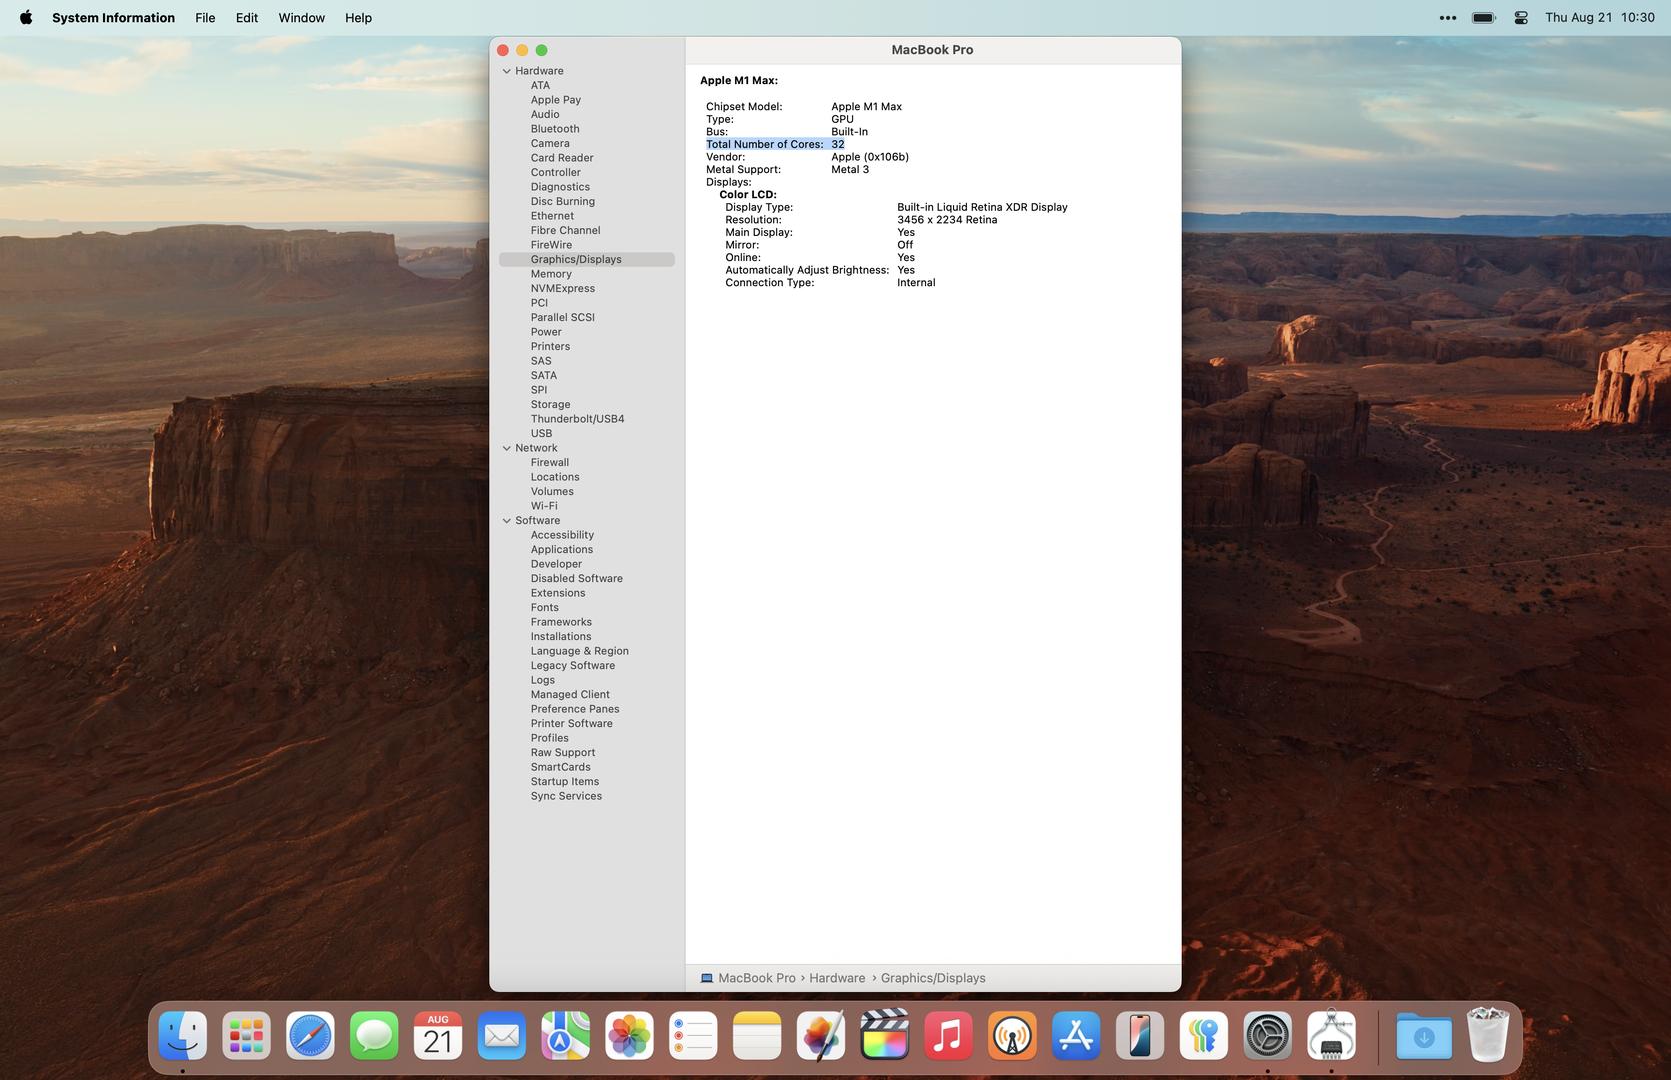Open the Overcast podcast app in dock
The image size is (1671, 1080).
click(1012, 1036)
